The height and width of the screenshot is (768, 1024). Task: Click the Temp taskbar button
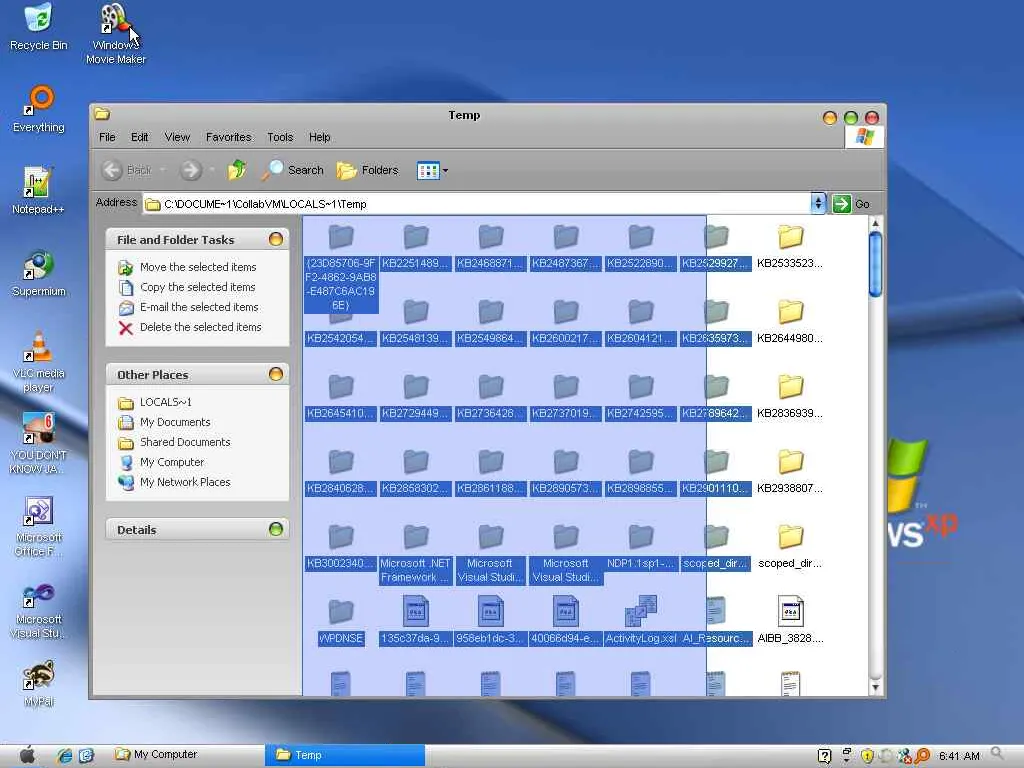[345, 755]
